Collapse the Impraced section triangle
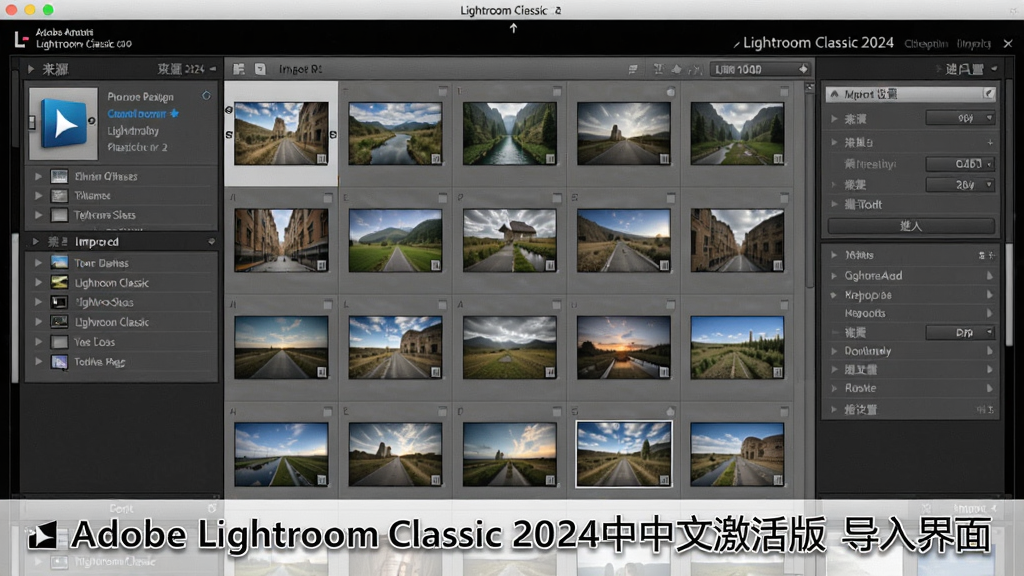The height and width of the screenshot is (576, 1024). [35, 242]
